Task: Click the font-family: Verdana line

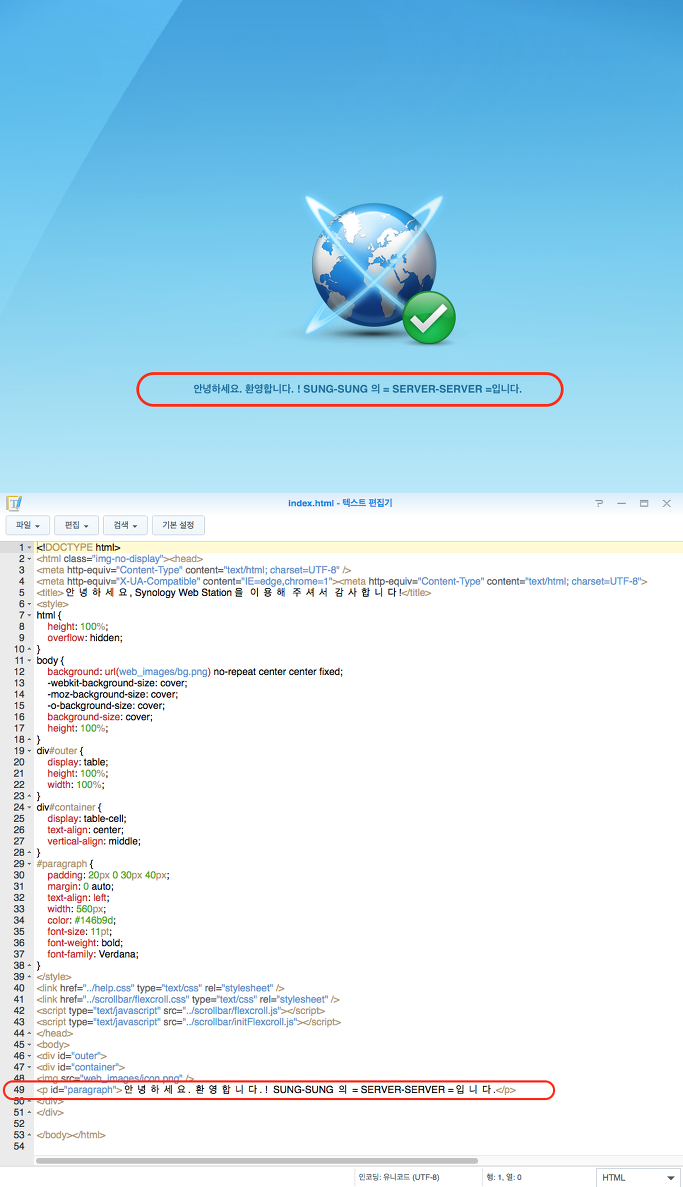Action: pyautogui.click(x=93, y=955)
